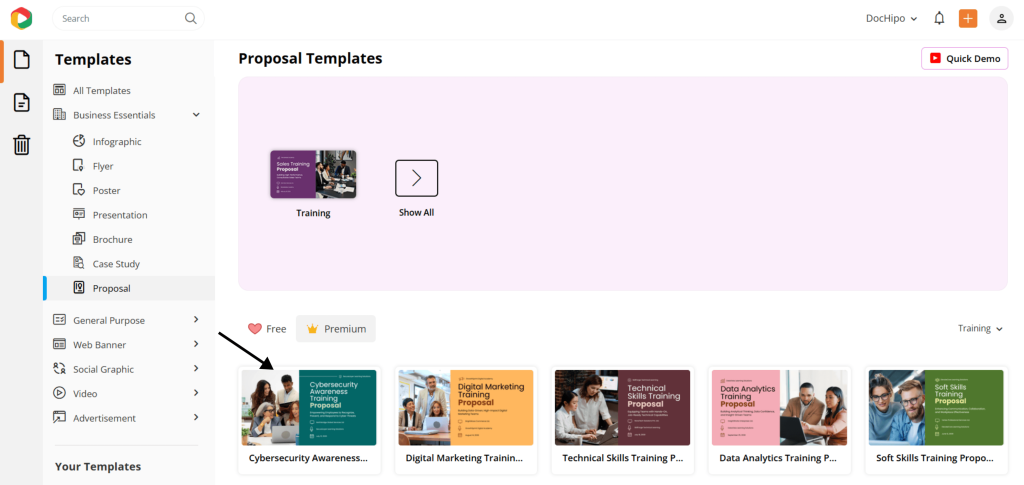Open Data Analytics Training Proposal thumbnail
1024x485 pixels.
(x=780, y=407)
